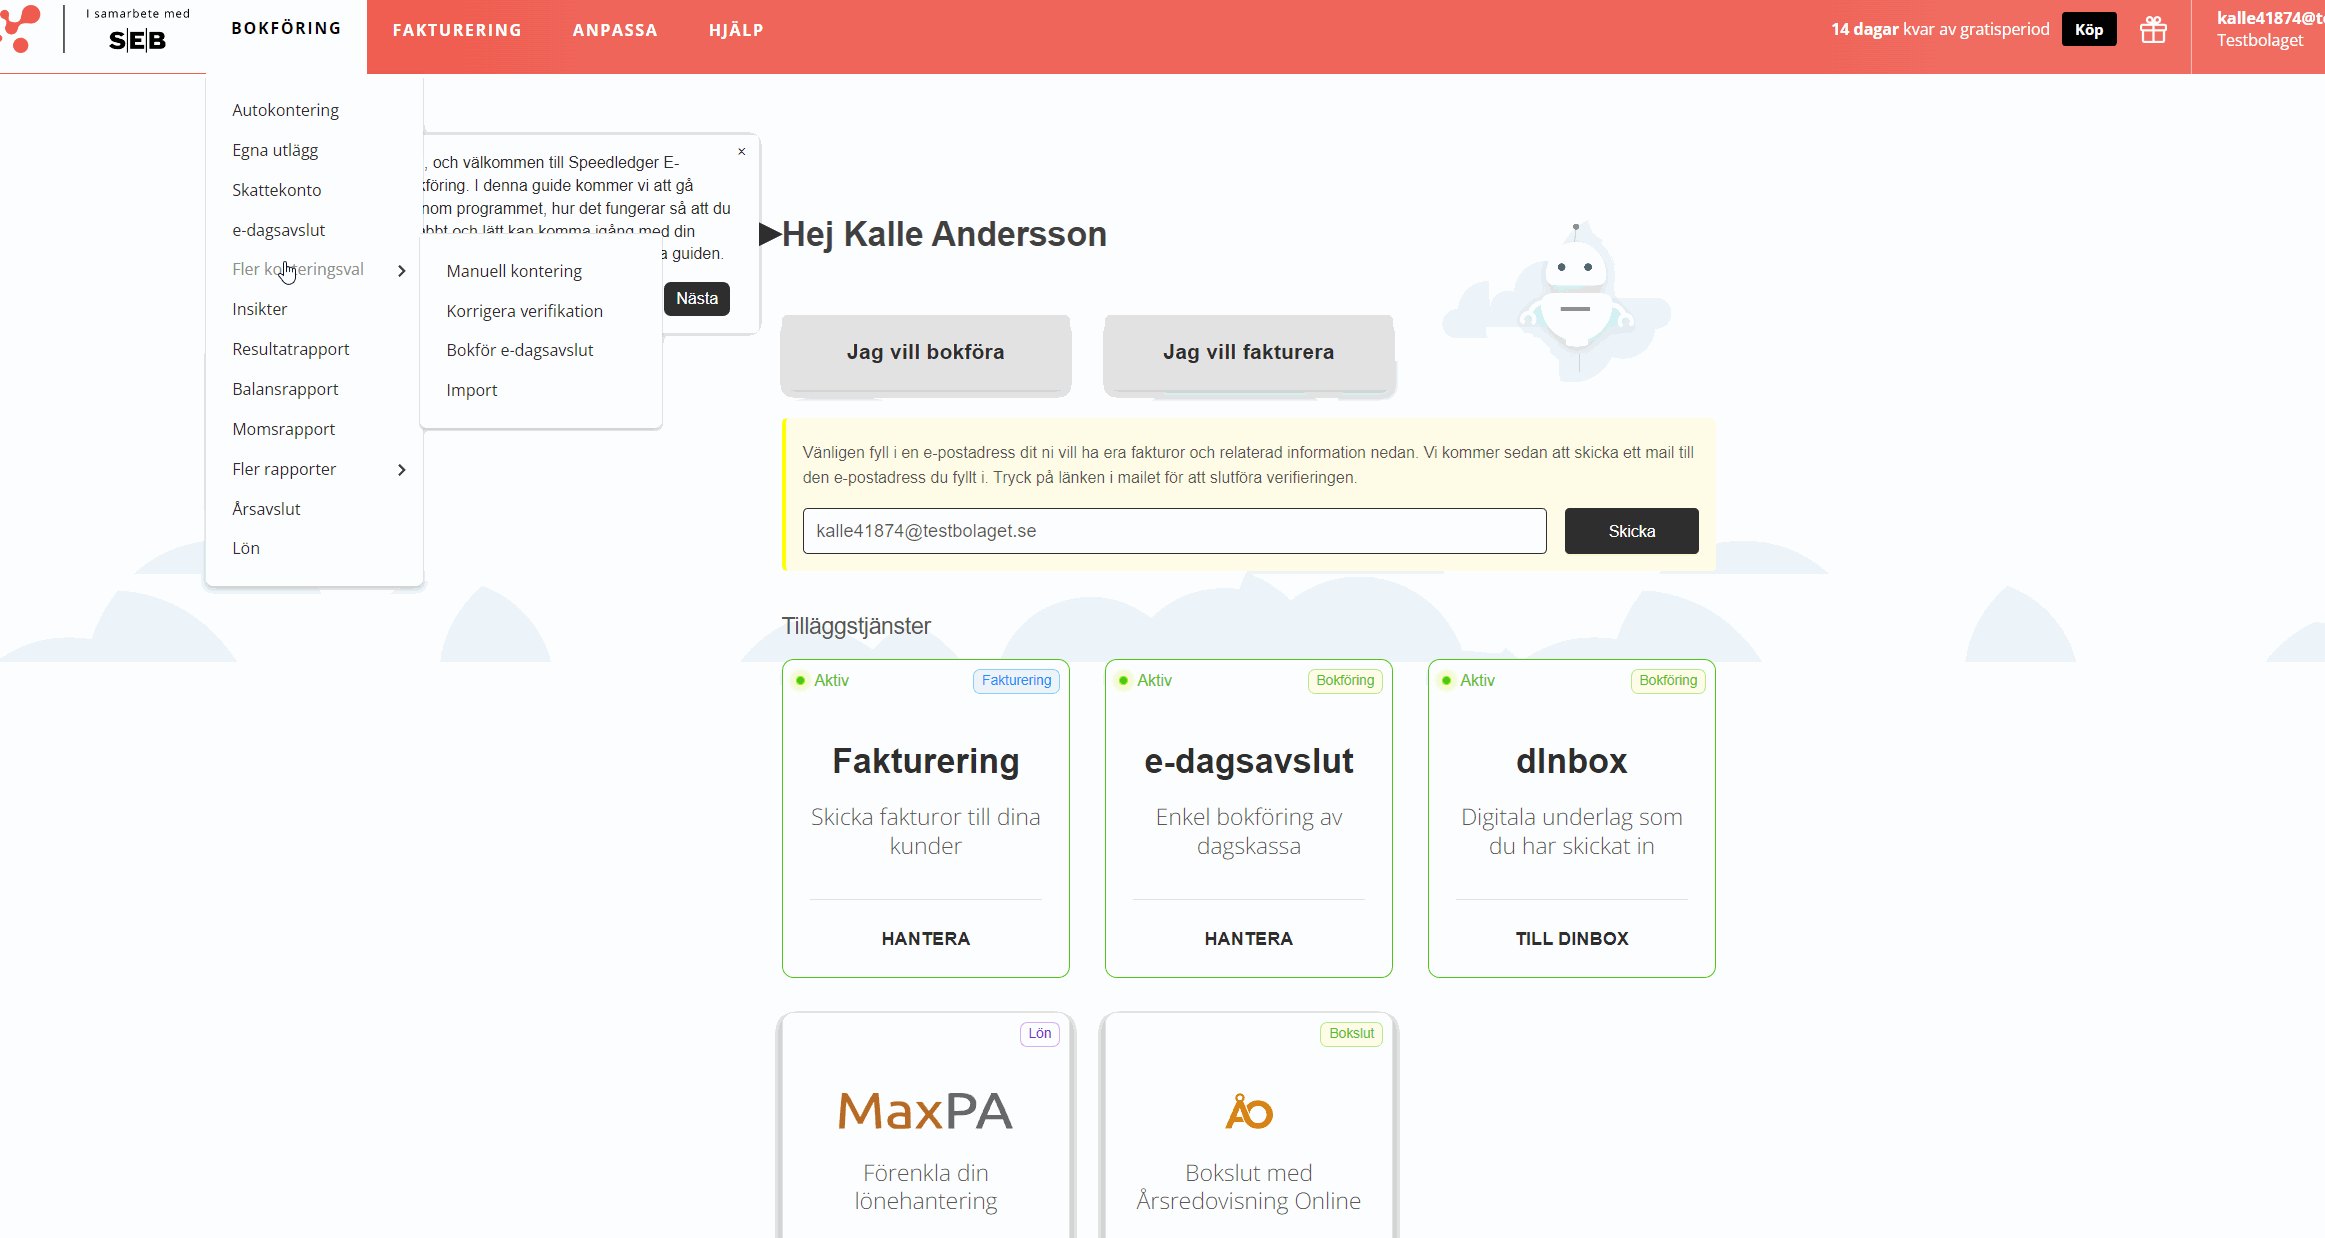Open the Fakturering top menu
Image resolution: width=2325 pixels, height=1238 pixels.
[457, 30]
